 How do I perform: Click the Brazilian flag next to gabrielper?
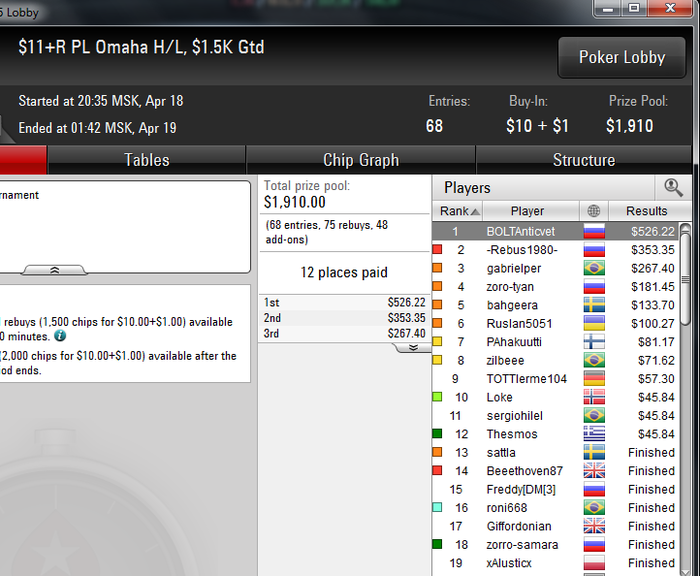(594, 268)
